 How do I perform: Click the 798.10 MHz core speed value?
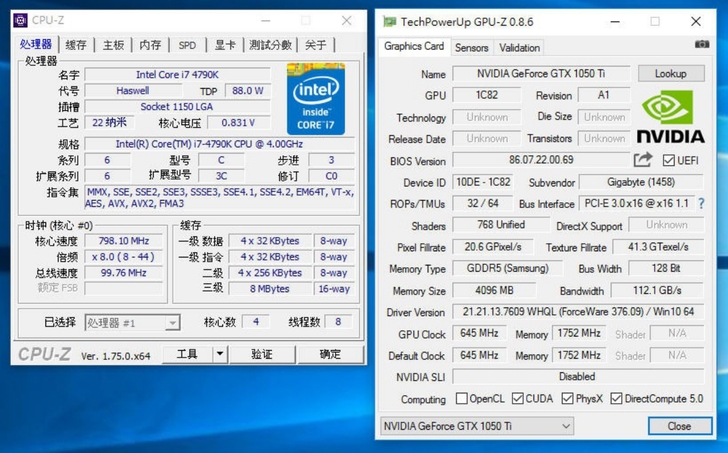tap(124, 241)
